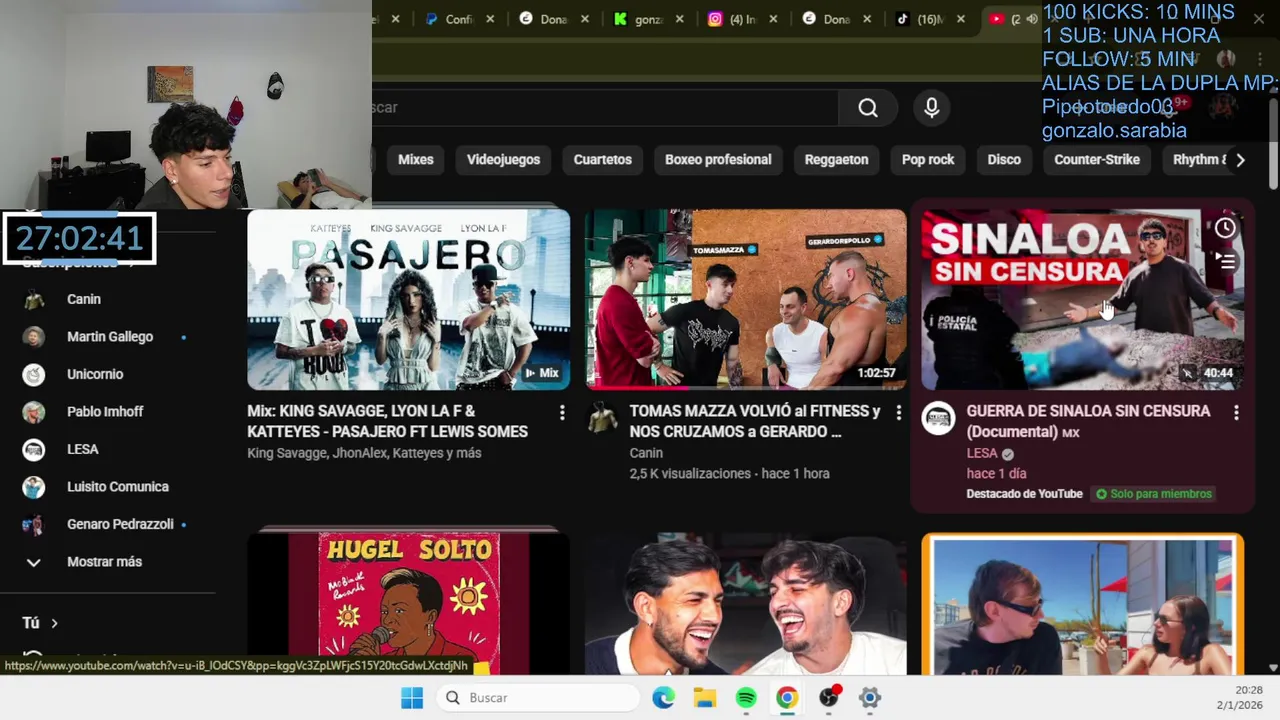The height and width of the screenshot is (720, 1280).
Task: Open the TOMAS MAZZA VOLVIÓ al FITNESS title
Action: tap(755, 421)
